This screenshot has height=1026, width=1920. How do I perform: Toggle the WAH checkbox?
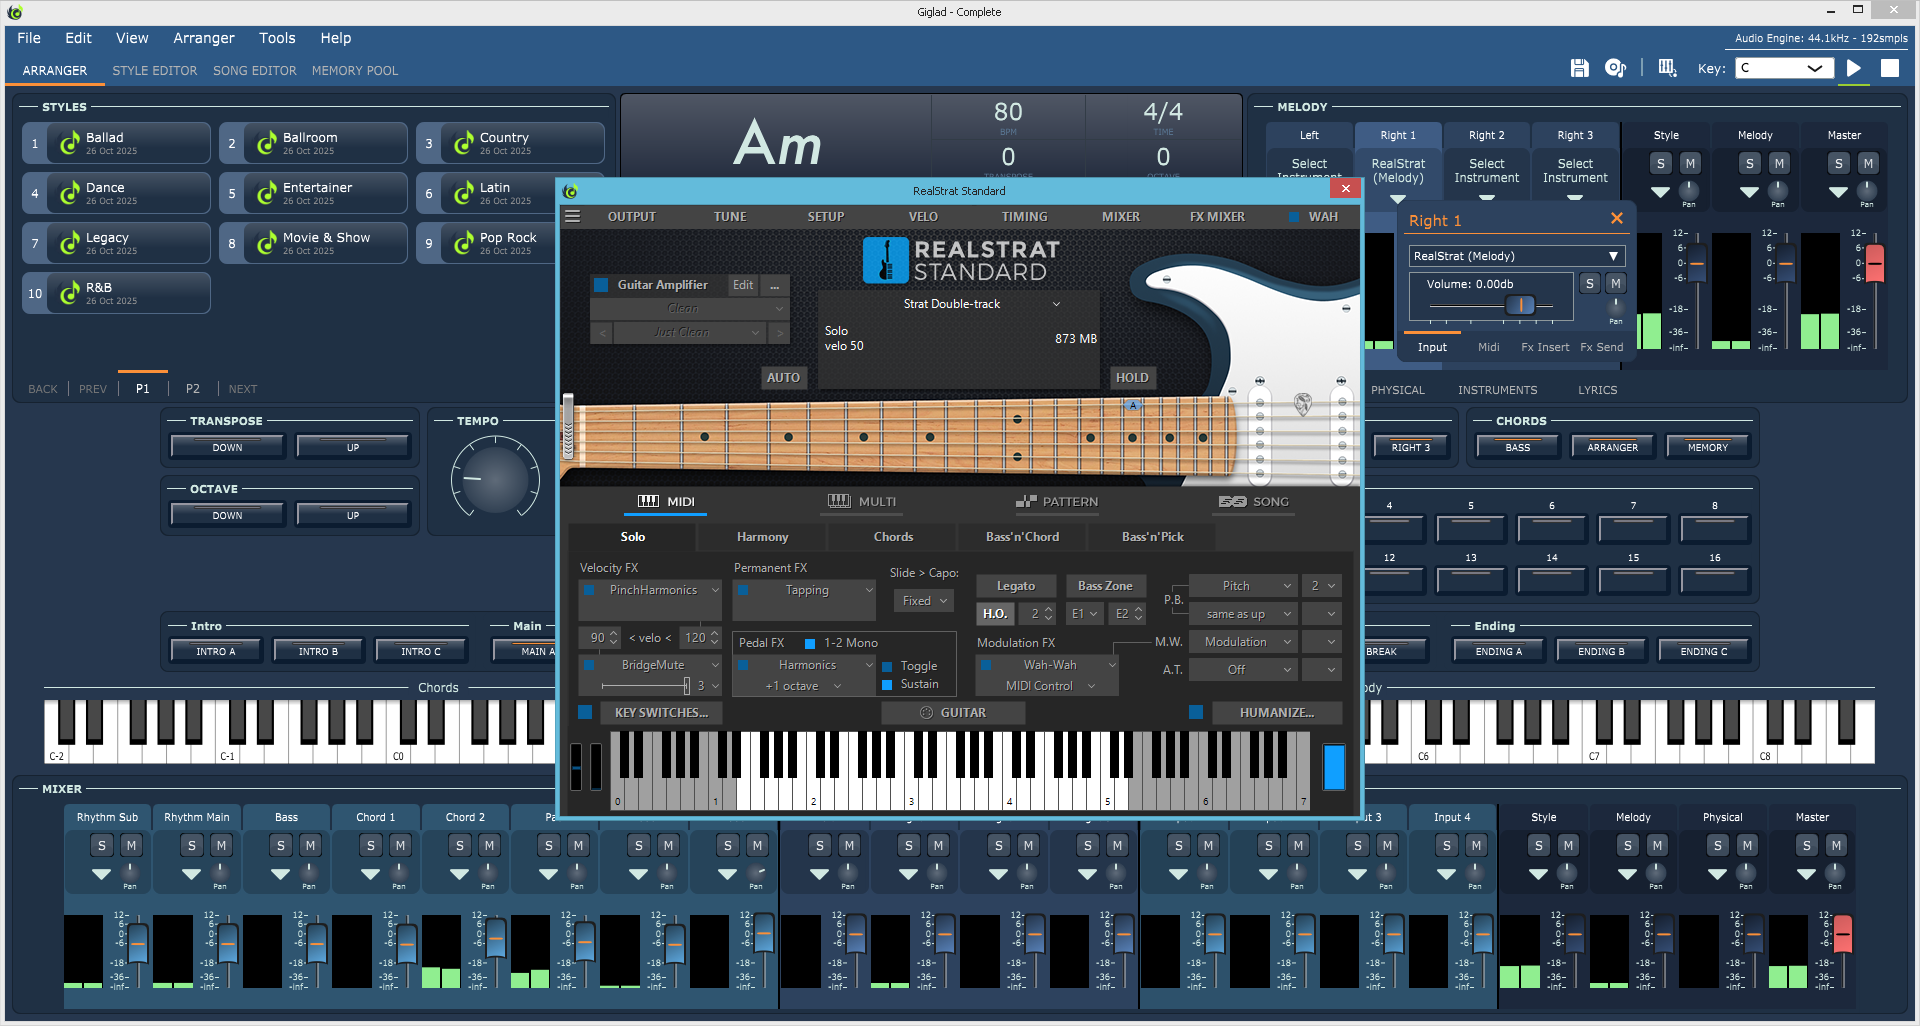coord(1295,217)
